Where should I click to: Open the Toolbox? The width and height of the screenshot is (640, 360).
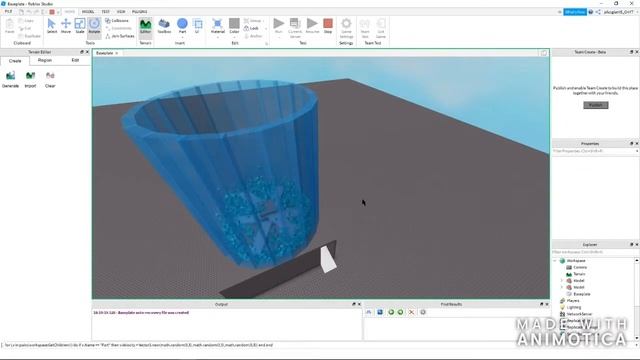point(164,26)
